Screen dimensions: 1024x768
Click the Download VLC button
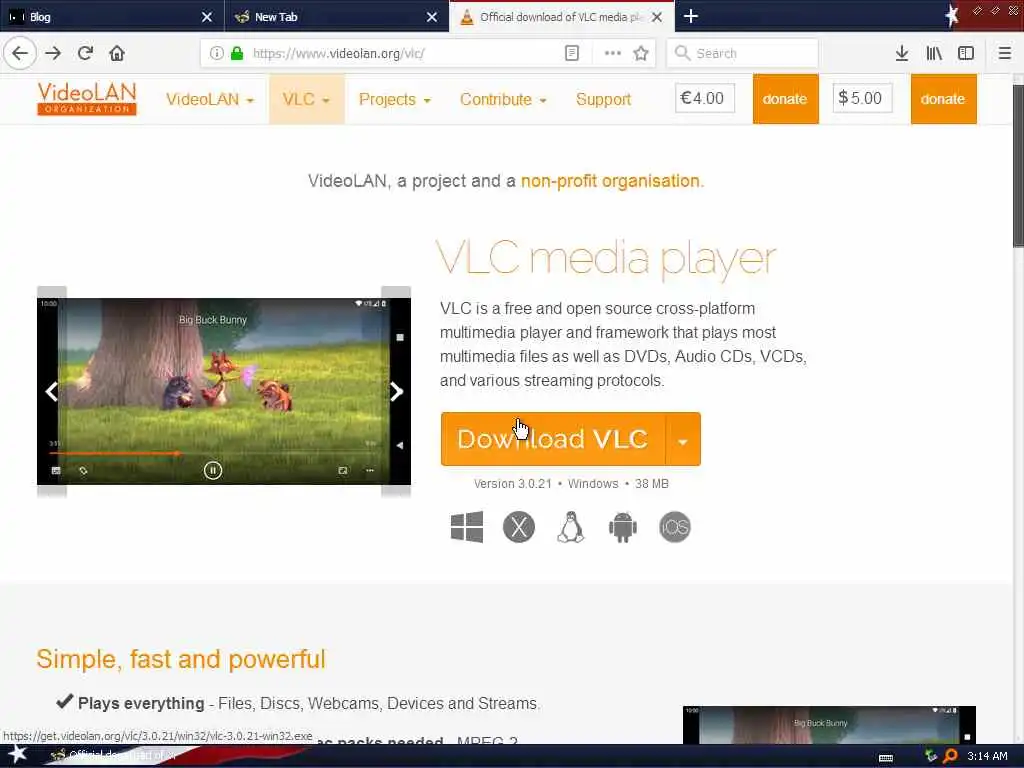(x=553, y=439)
